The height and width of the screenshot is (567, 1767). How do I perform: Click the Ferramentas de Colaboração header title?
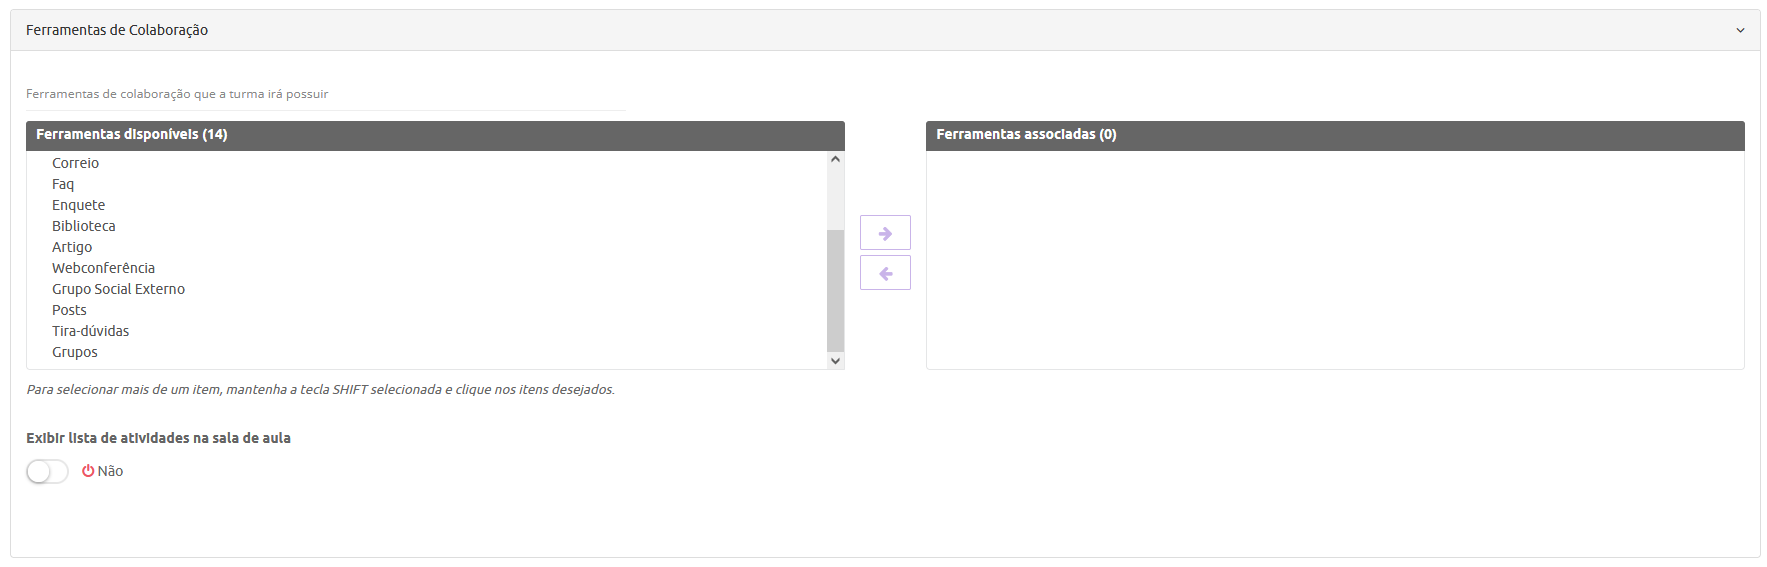click(117, 30)
